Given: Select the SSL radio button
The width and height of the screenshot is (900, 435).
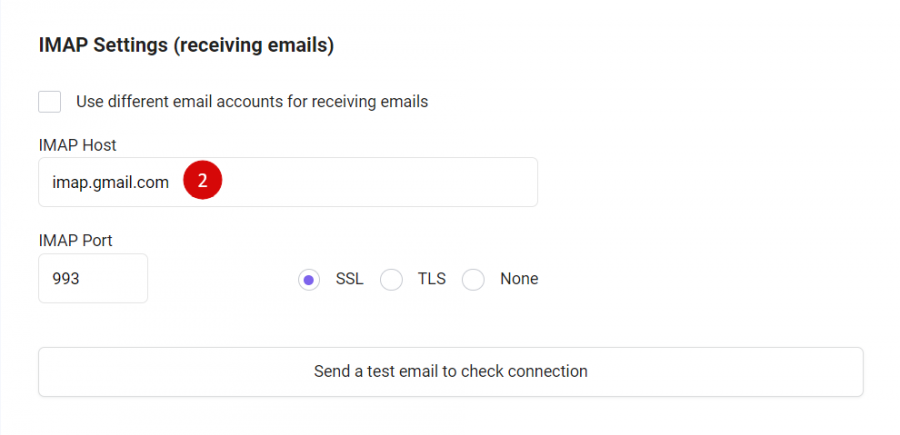Looking at the screenshot, I should [x=309, y=280].
